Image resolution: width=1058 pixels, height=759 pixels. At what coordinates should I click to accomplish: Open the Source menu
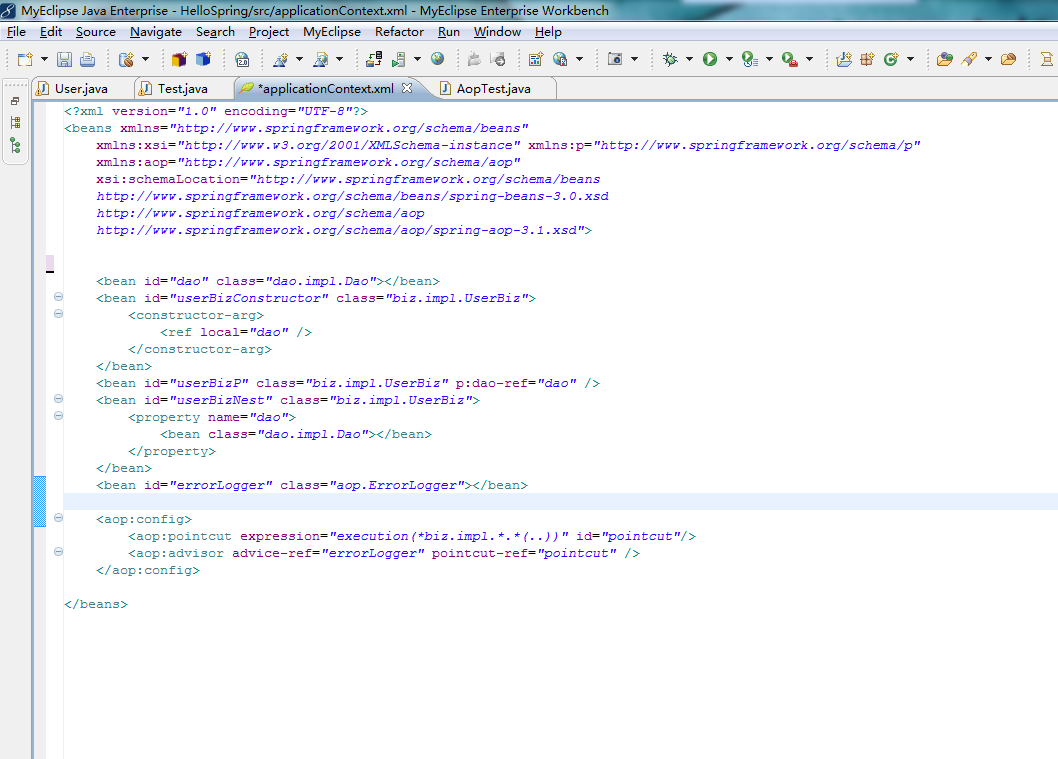click(x=96, y=32)
